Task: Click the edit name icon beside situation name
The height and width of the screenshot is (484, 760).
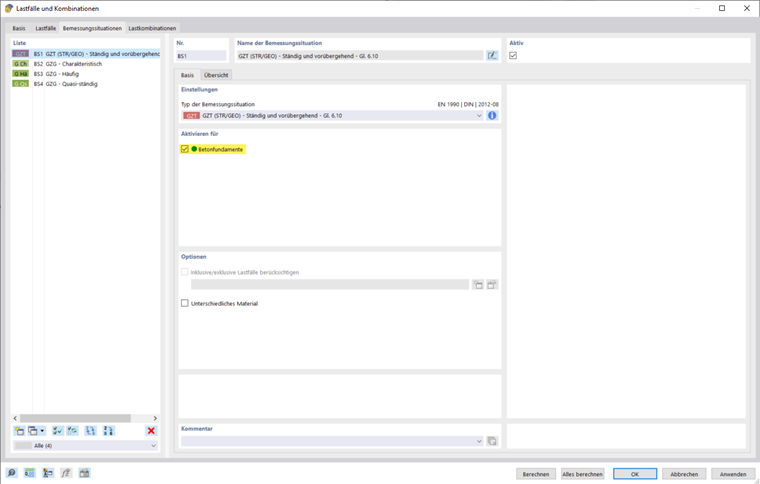Action: point(492,56)
